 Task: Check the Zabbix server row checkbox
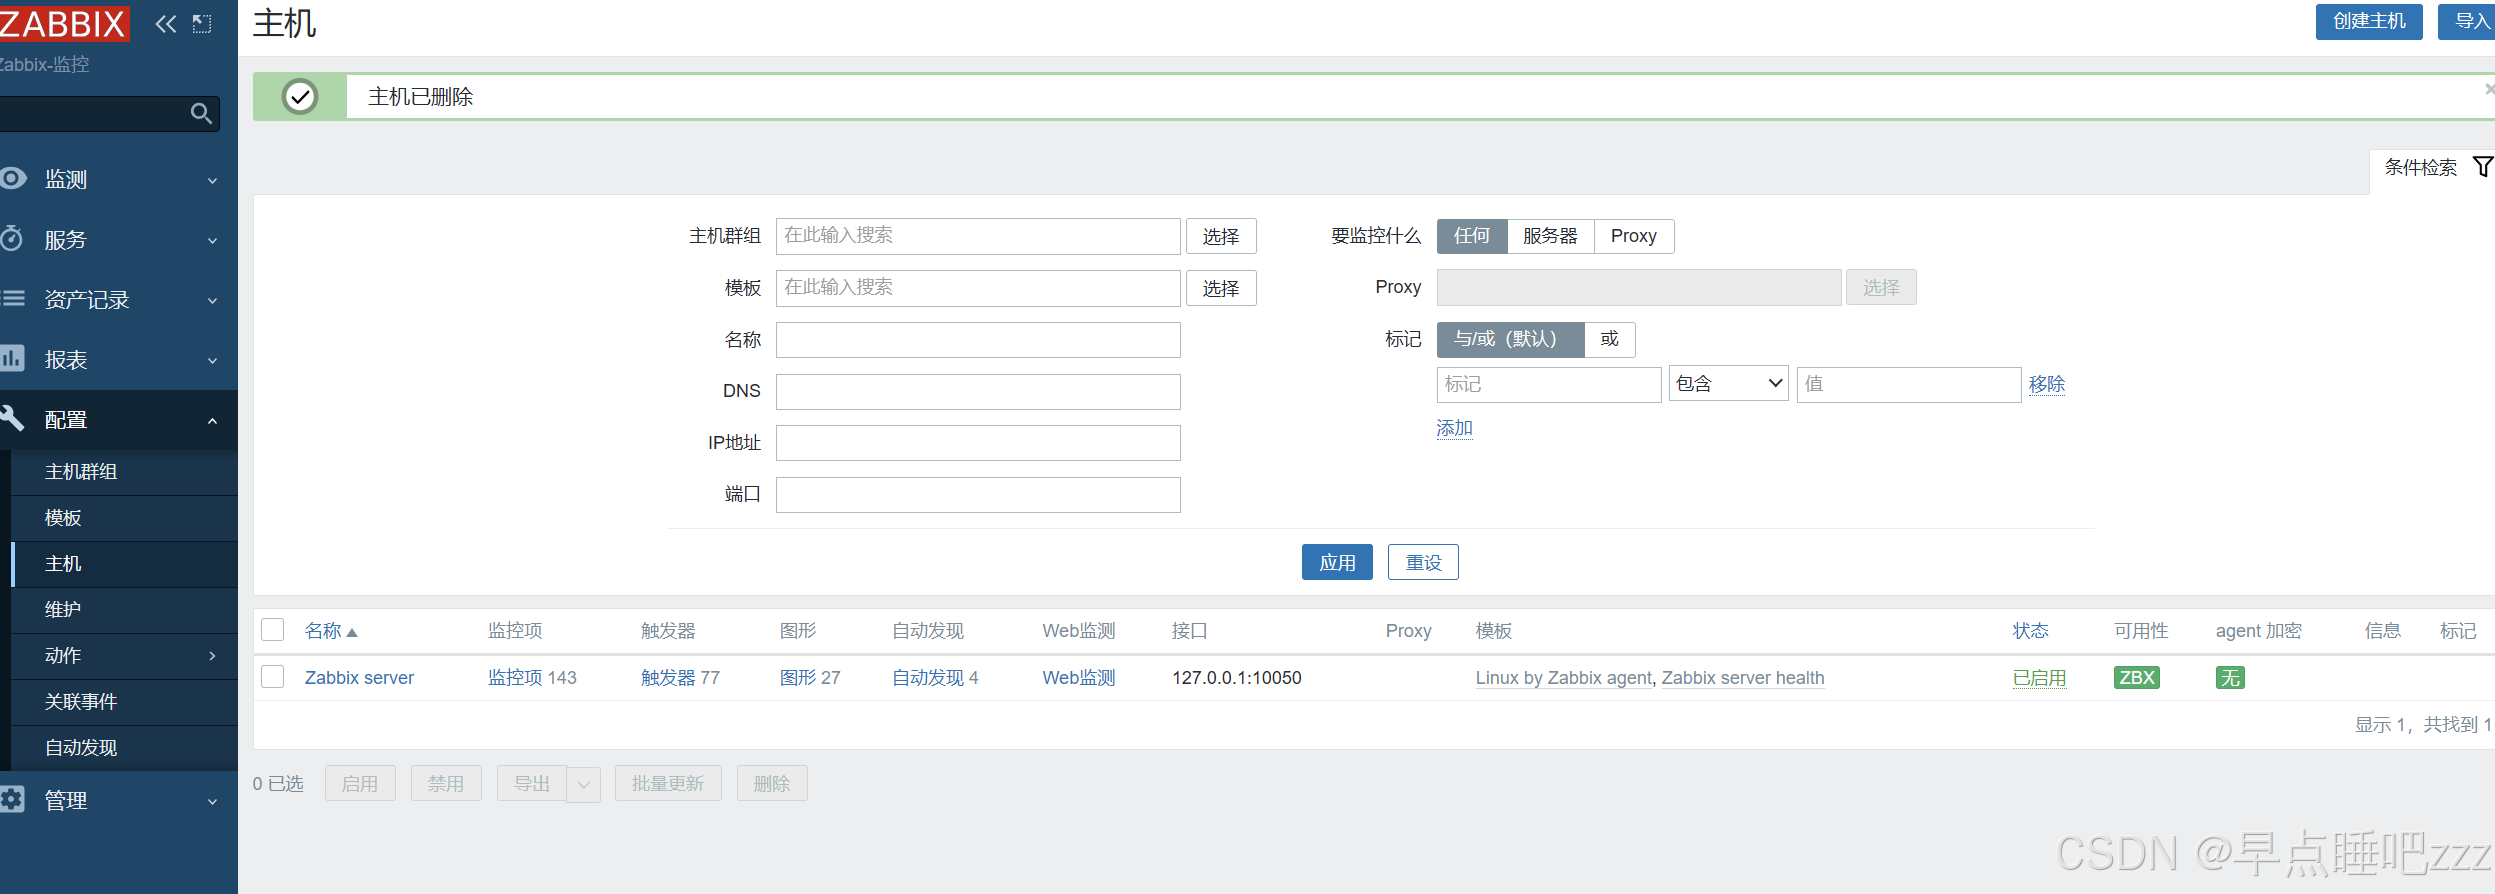click(273, 677)
